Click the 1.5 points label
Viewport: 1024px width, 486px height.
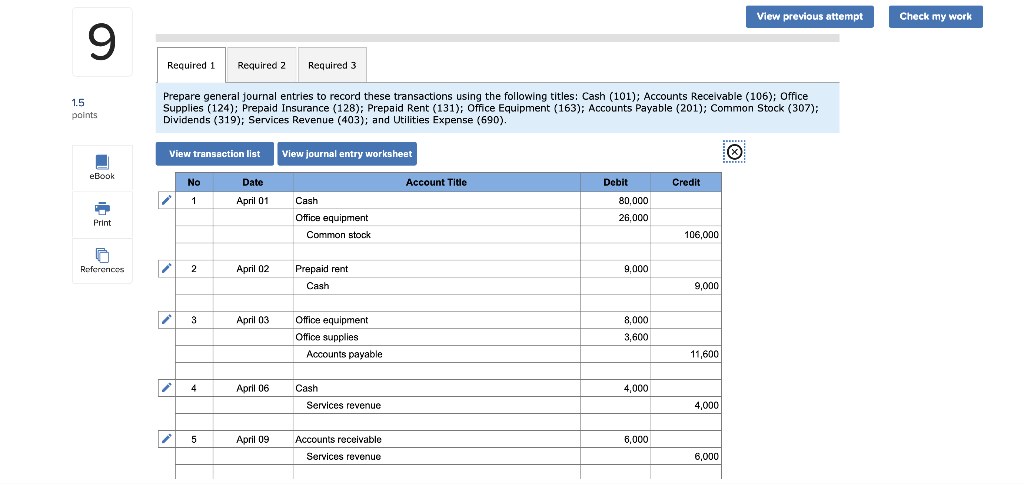point(84,108)
